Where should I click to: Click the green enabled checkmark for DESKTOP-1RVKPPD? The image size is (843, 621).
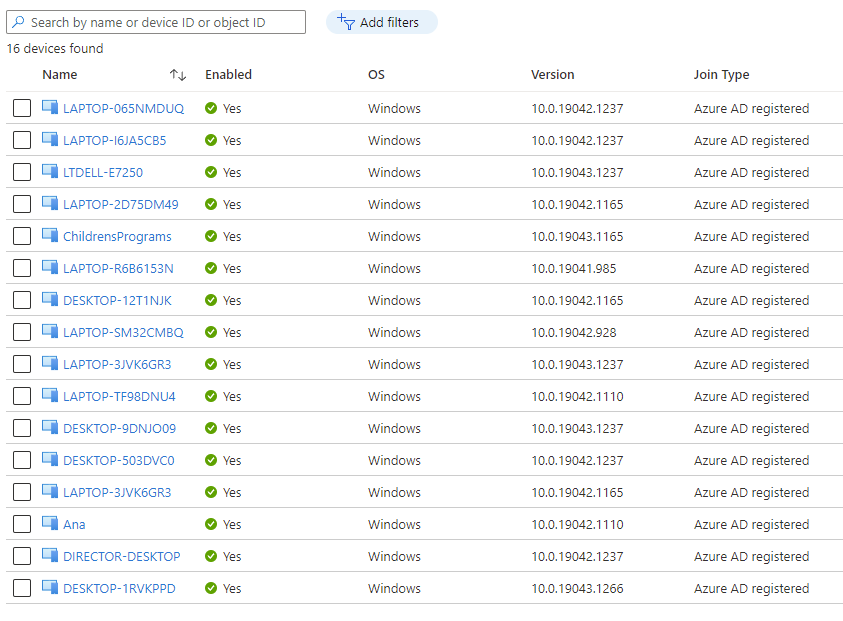coord(211,588)
